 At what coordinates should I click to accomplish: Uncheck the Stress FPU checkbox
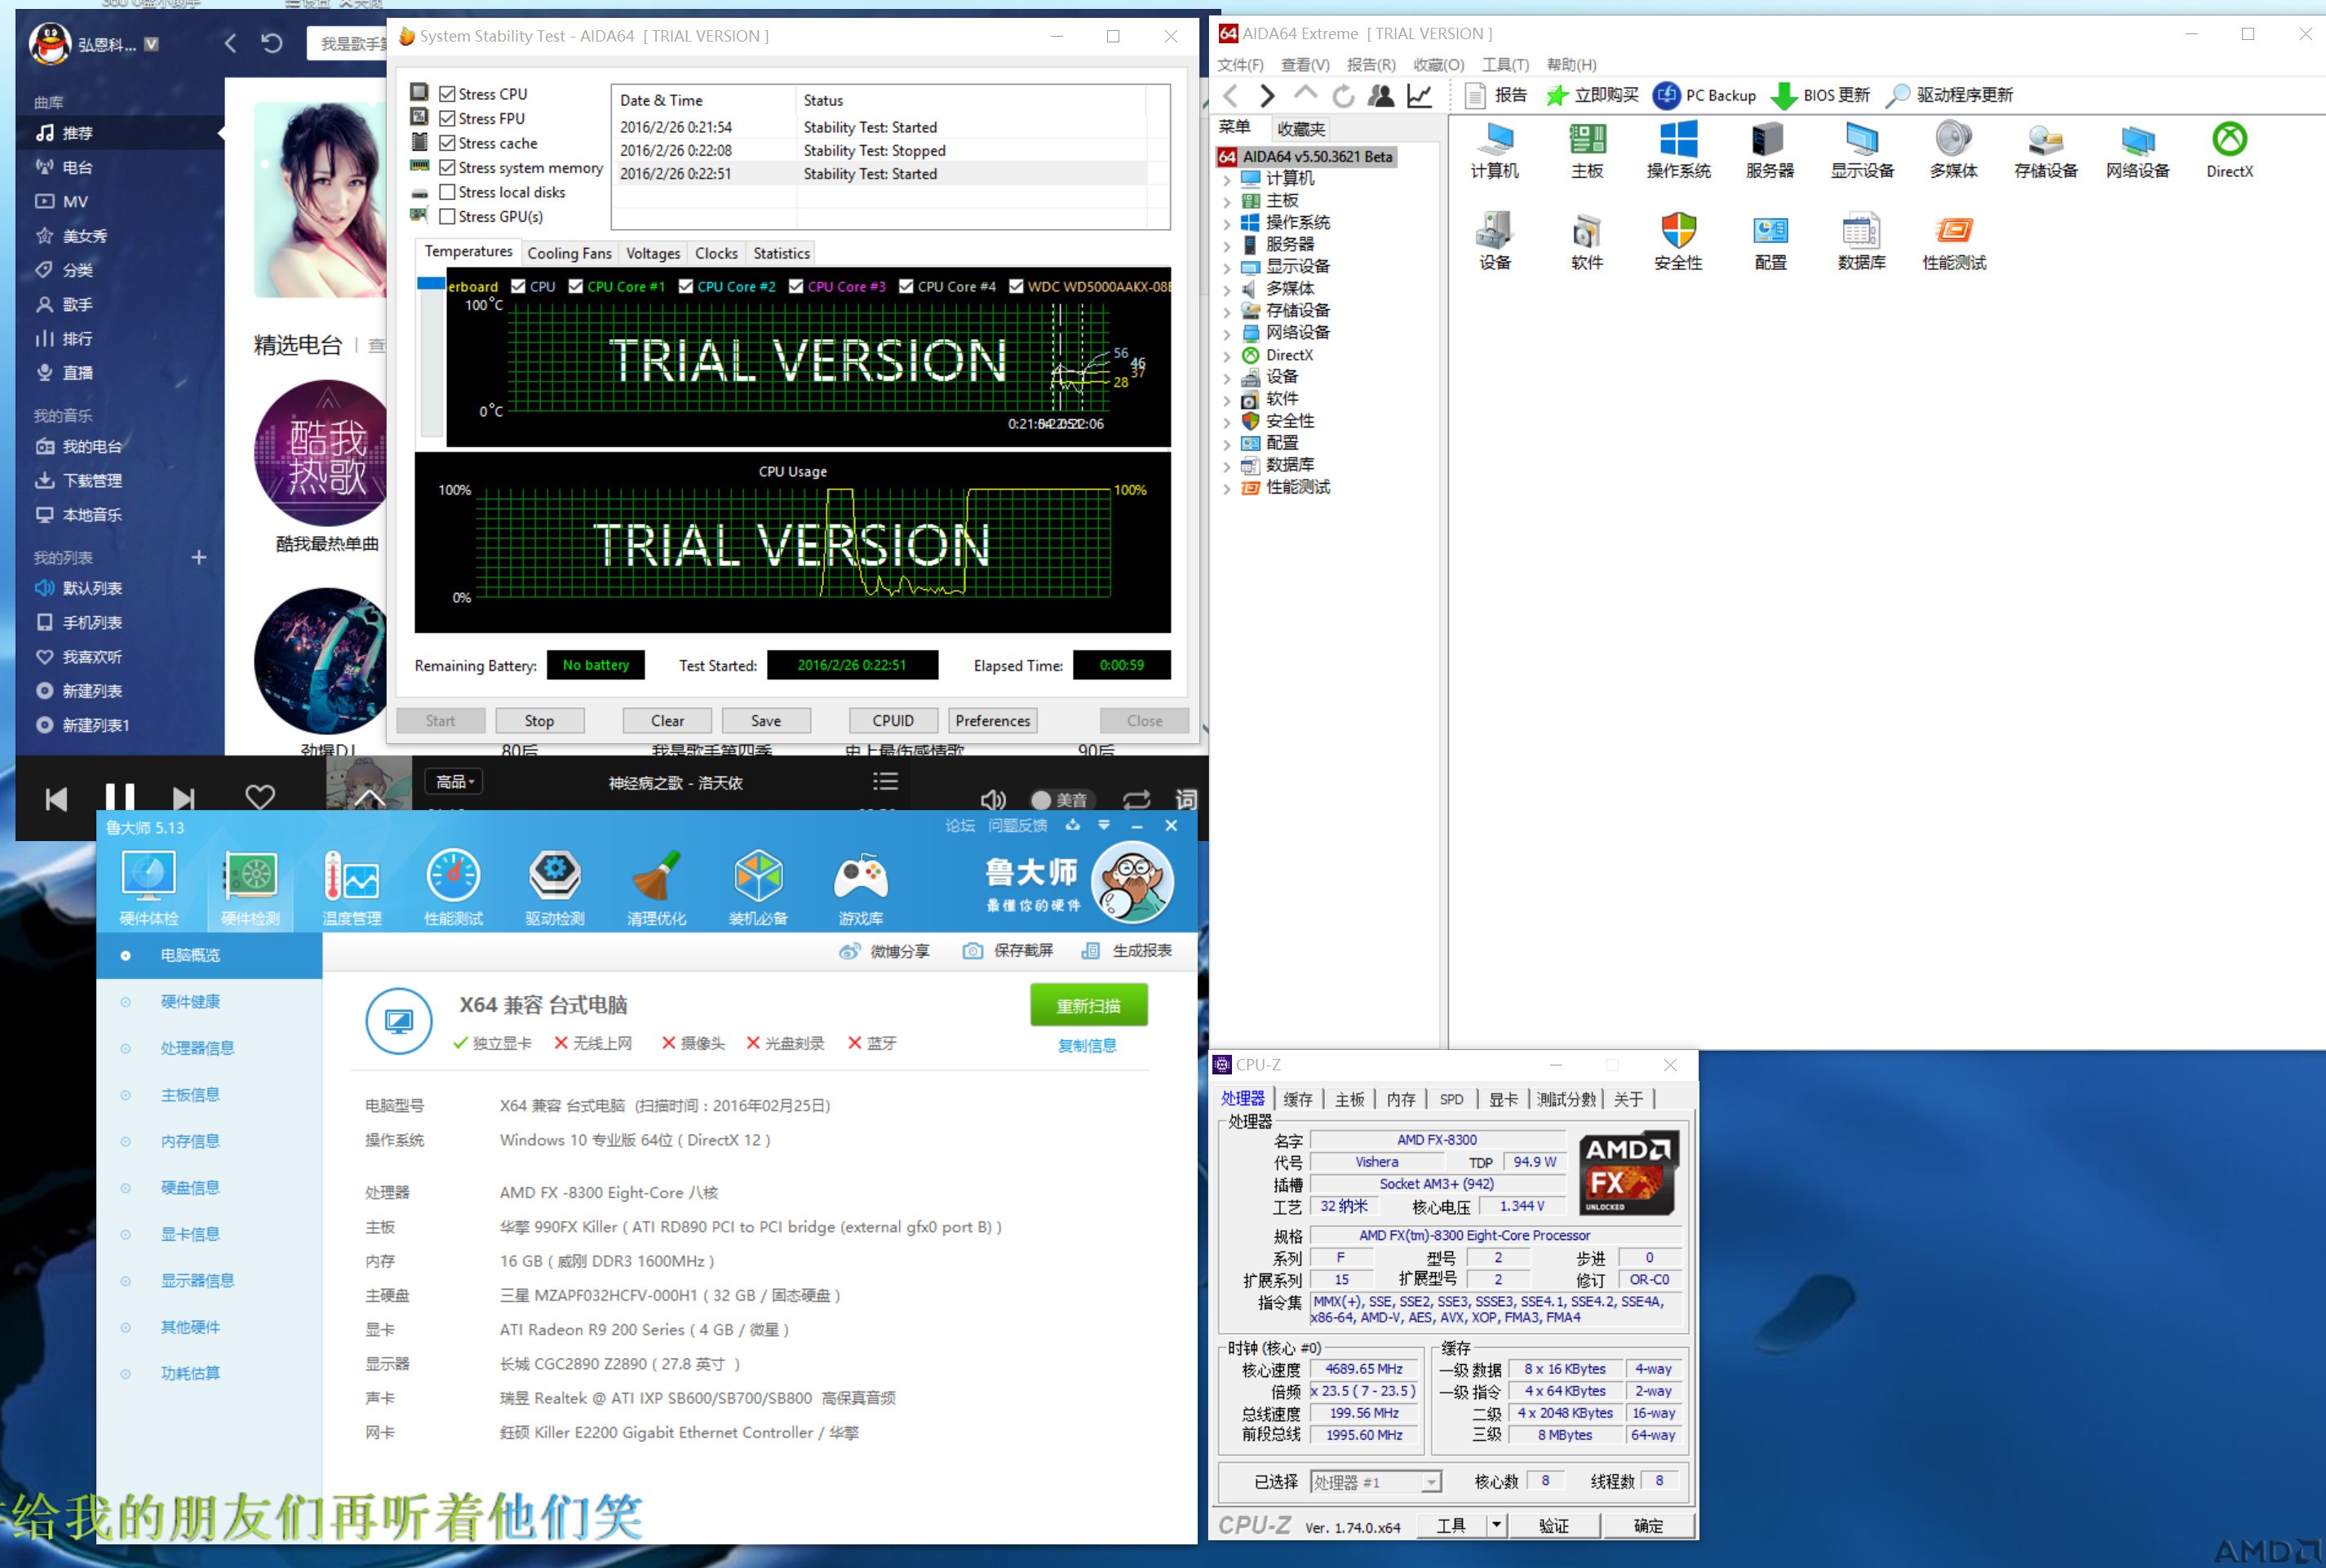(x=447, y=118)
